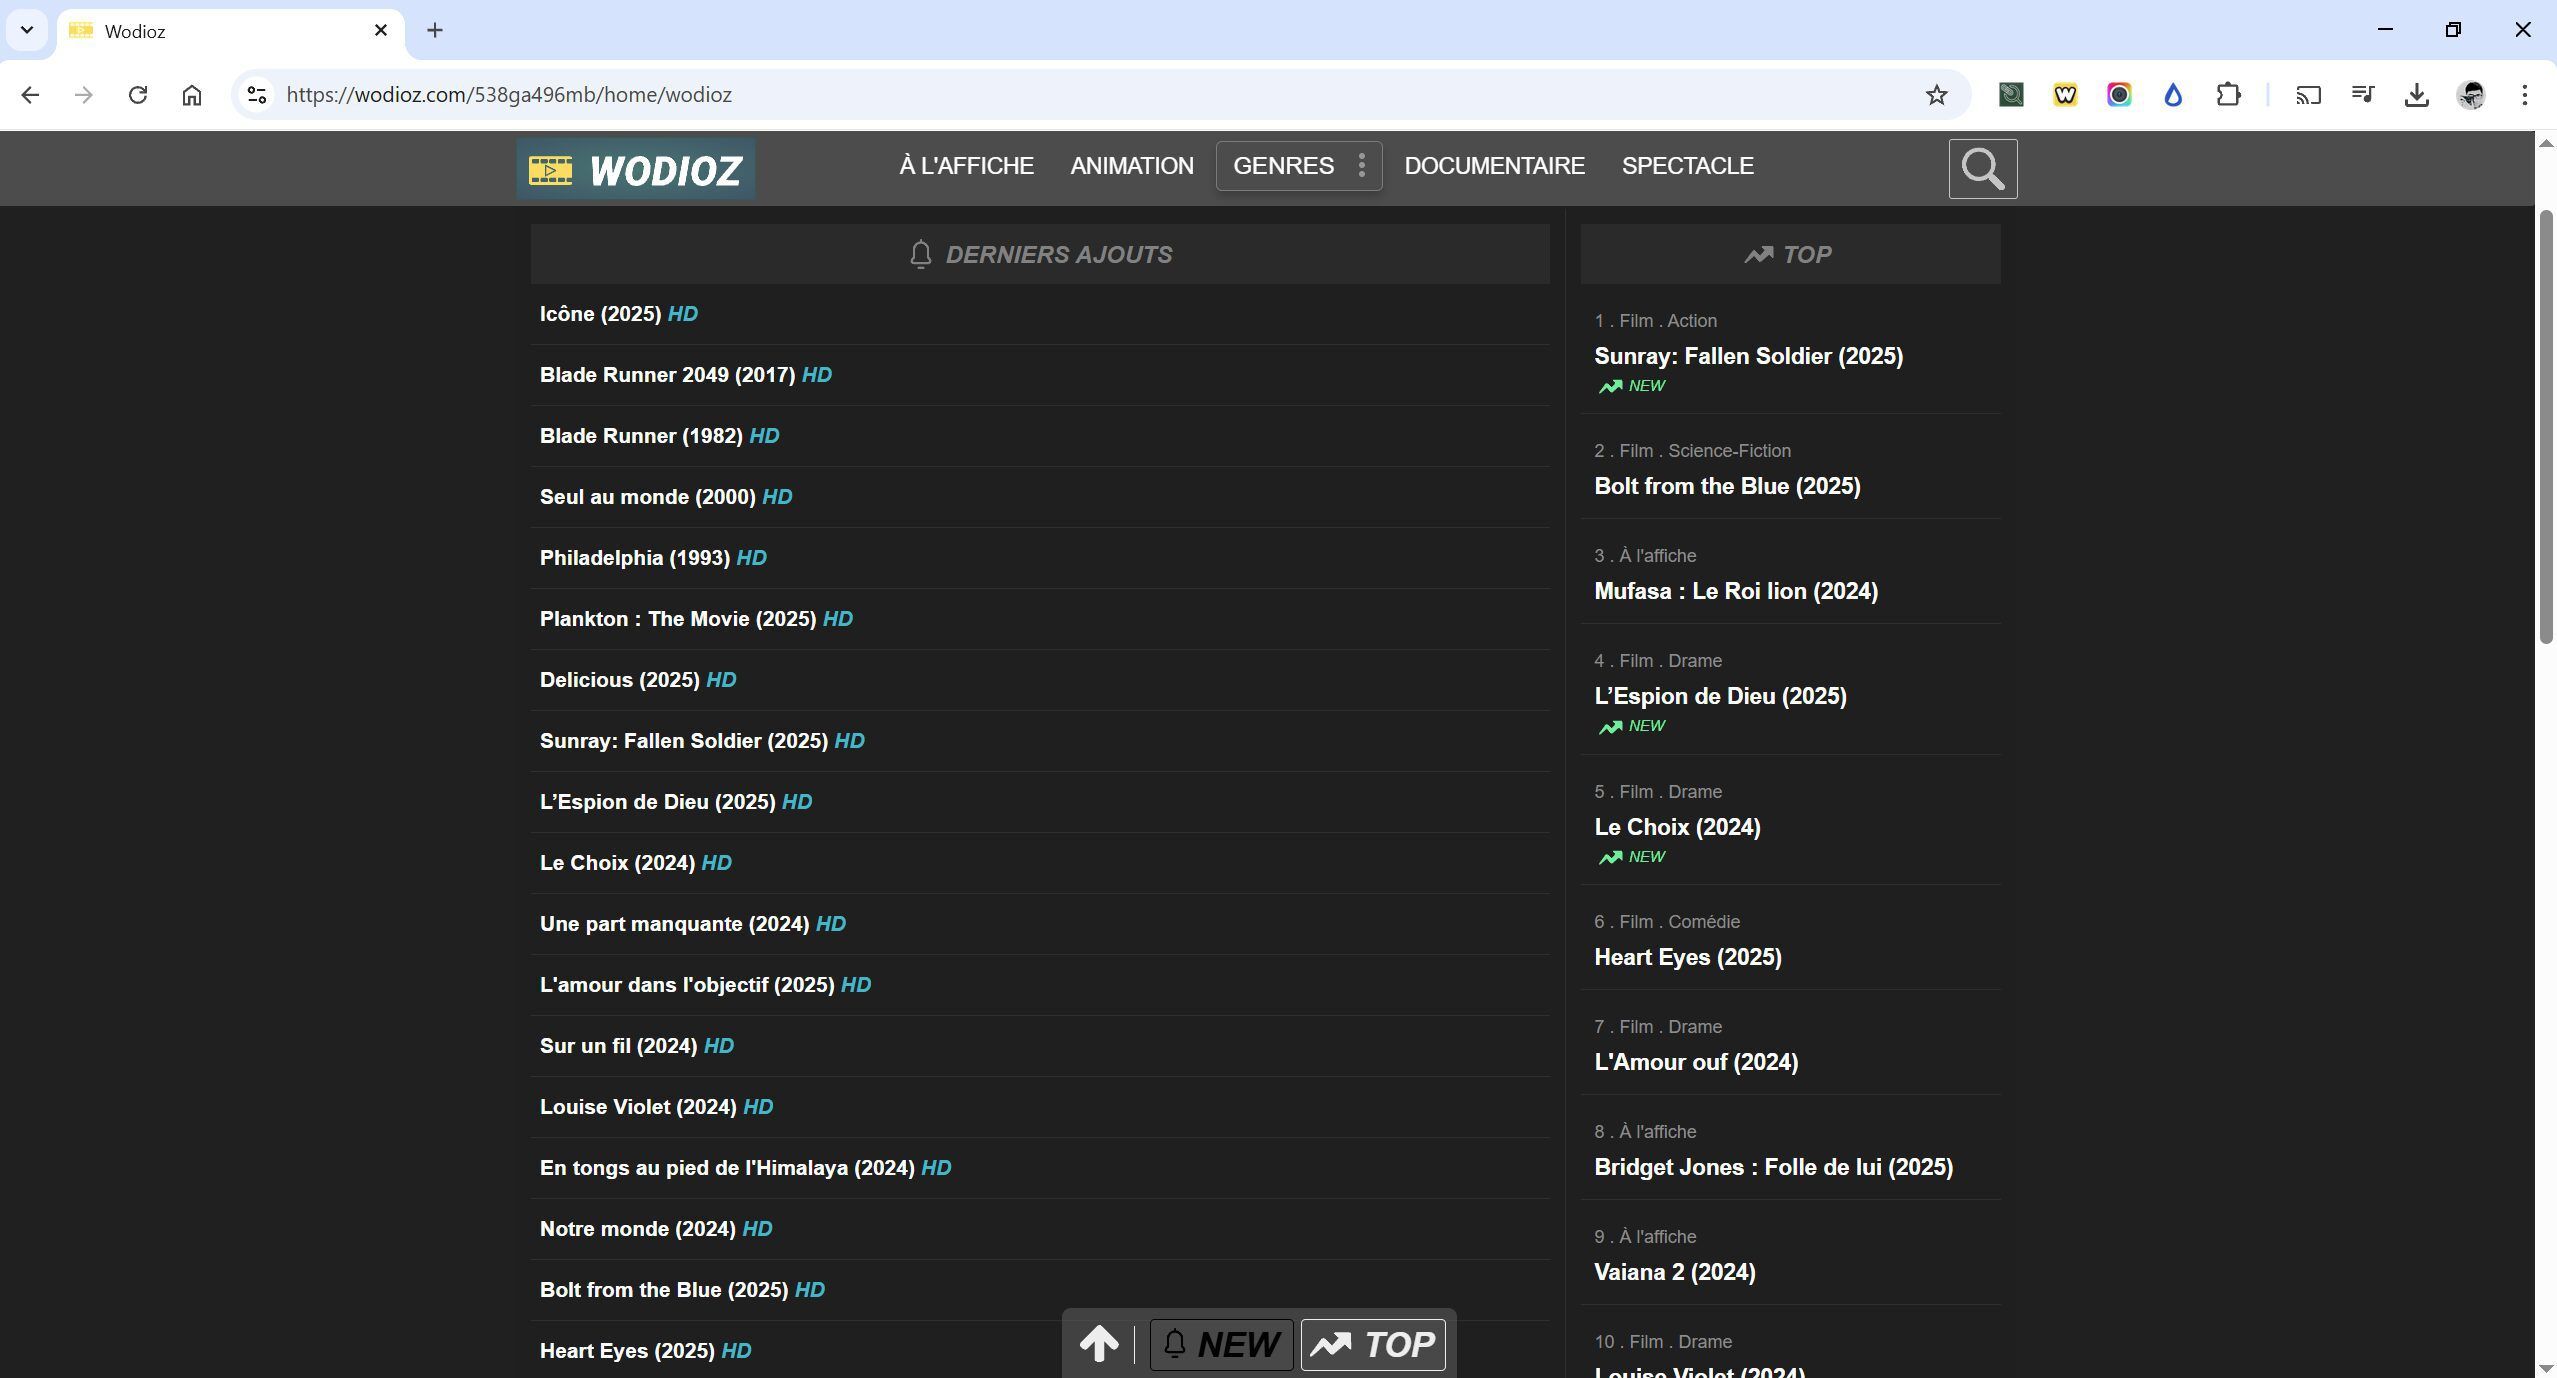The height and width of the screenshot is (1378, 2557).
Task: Reload the current page
Action: coord(138,95)
